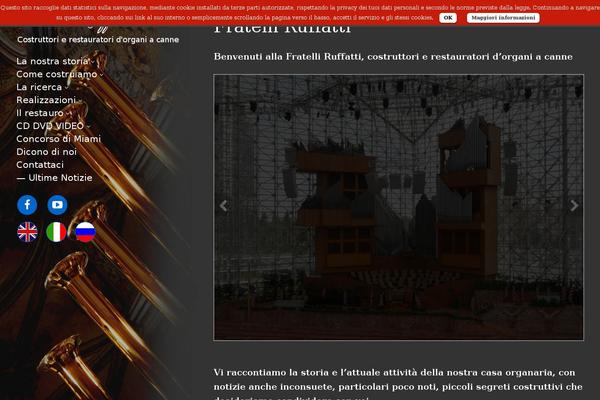
Task: Expand the CD DVD VIDEO submenu arrow
Action: tap(88, 127)
